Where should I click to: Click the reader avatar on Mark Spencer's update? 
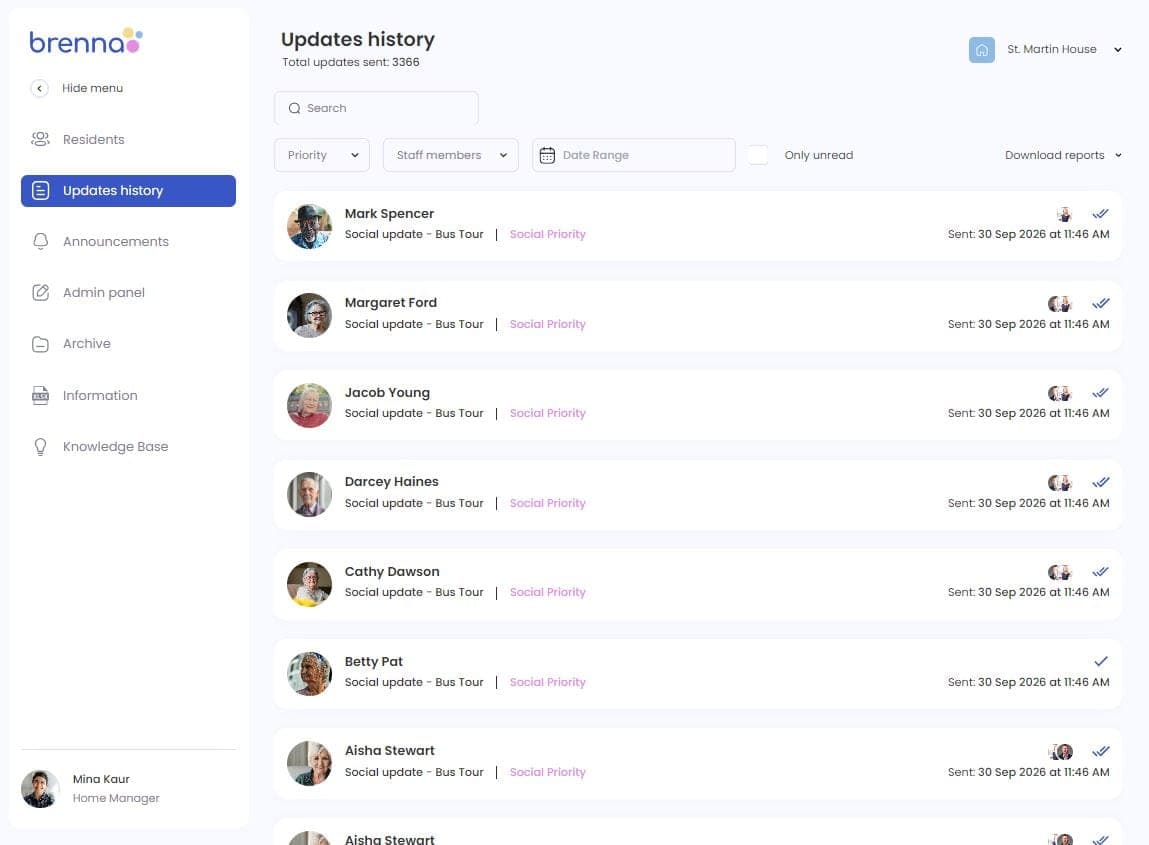(x=1064, y=214)
